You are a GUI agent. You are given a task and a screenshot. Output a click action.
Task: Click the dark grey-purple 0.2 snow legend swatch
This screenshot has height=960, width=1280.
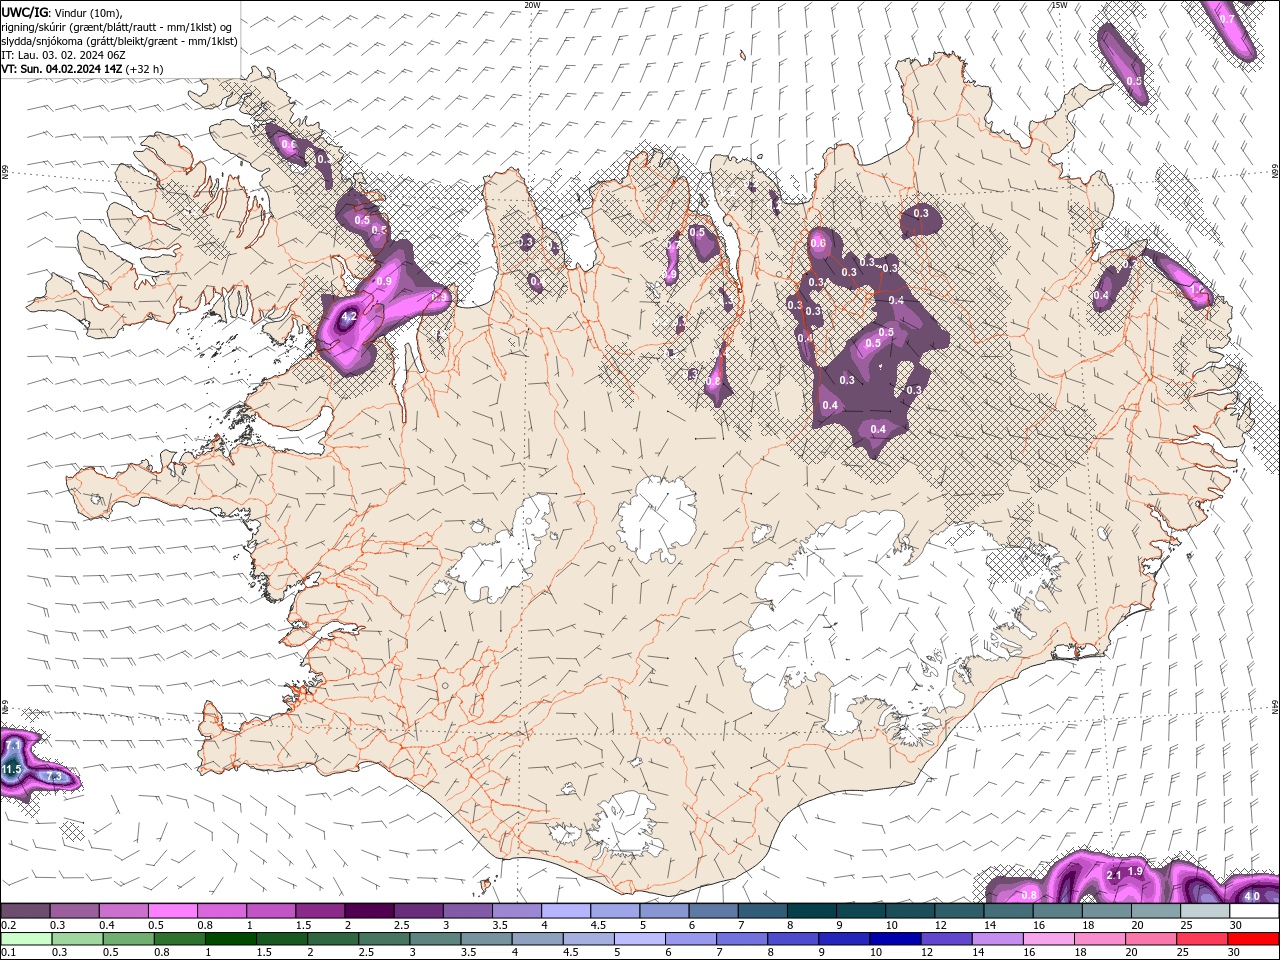click(25, 911)
